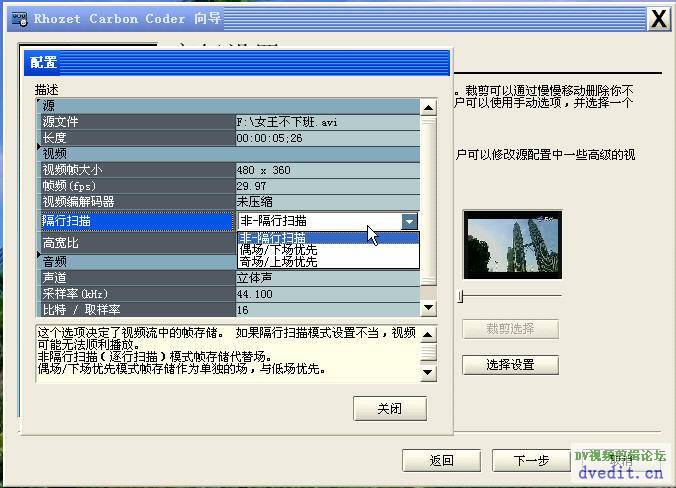Click the 视频编解码器 property label

(78, 202)
